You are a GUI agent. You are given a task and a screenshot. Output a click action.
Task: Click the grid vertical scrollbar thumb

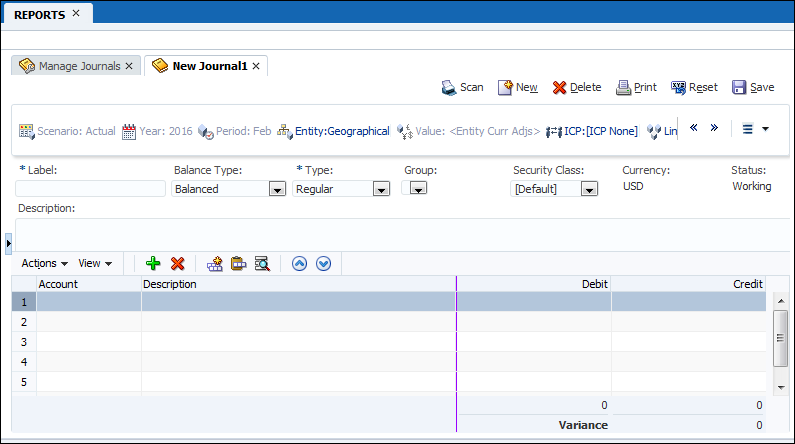[780, 338]
